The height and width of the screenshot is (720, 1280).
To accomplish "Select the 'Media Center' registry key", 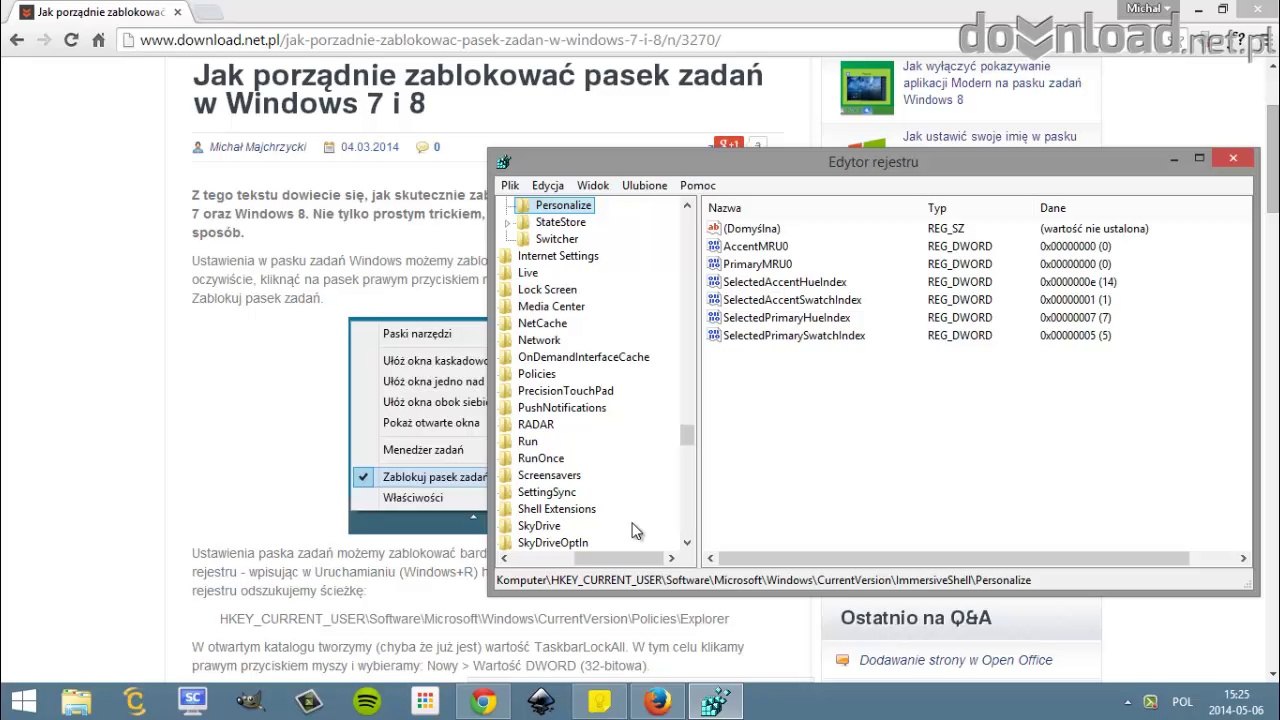I will pos(551,307).
